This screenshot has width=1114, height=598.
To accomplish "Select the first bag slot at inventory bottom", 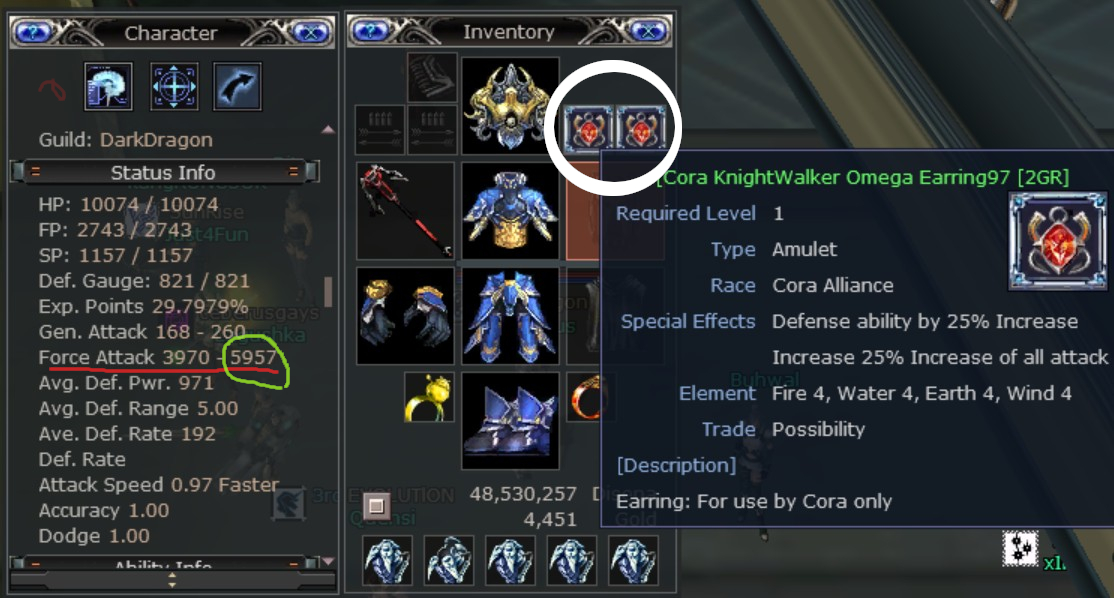I will pos(387,560).
